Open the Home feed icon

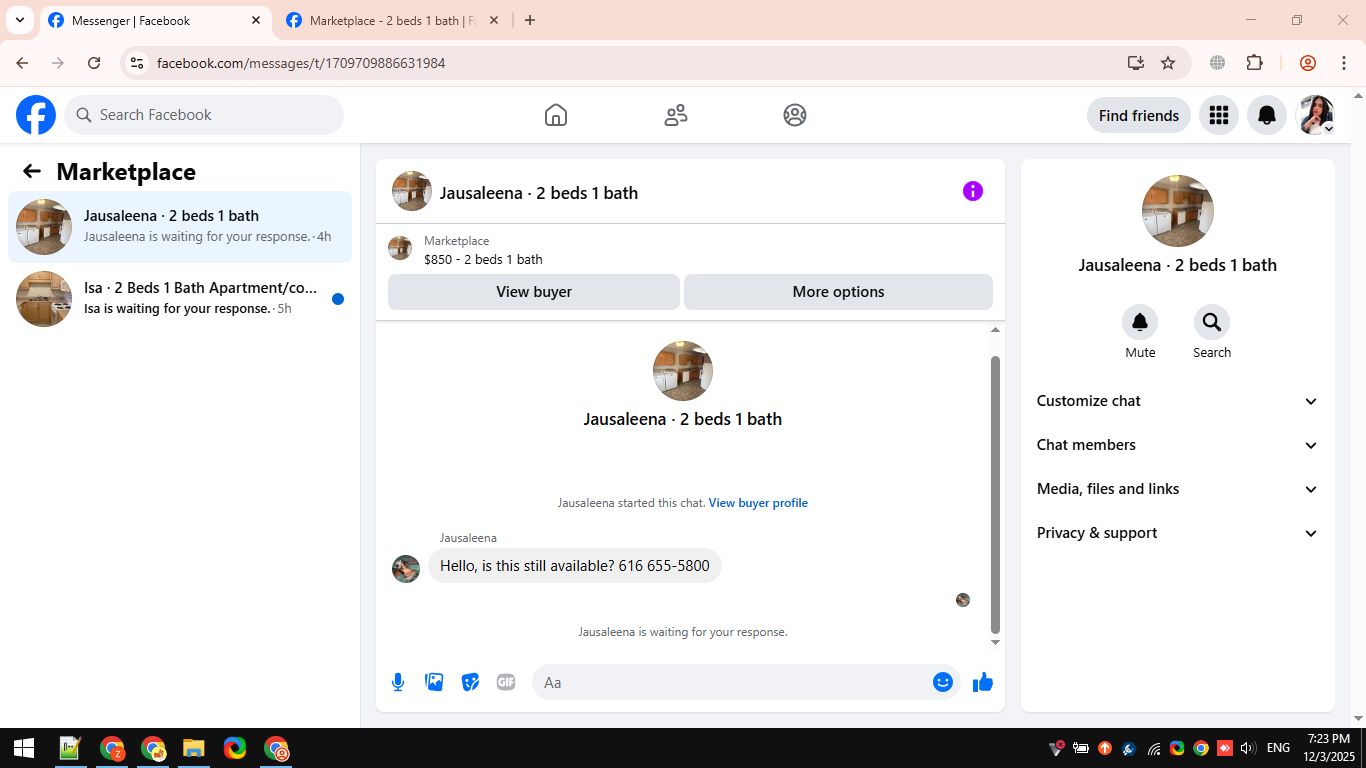[556, 115]
